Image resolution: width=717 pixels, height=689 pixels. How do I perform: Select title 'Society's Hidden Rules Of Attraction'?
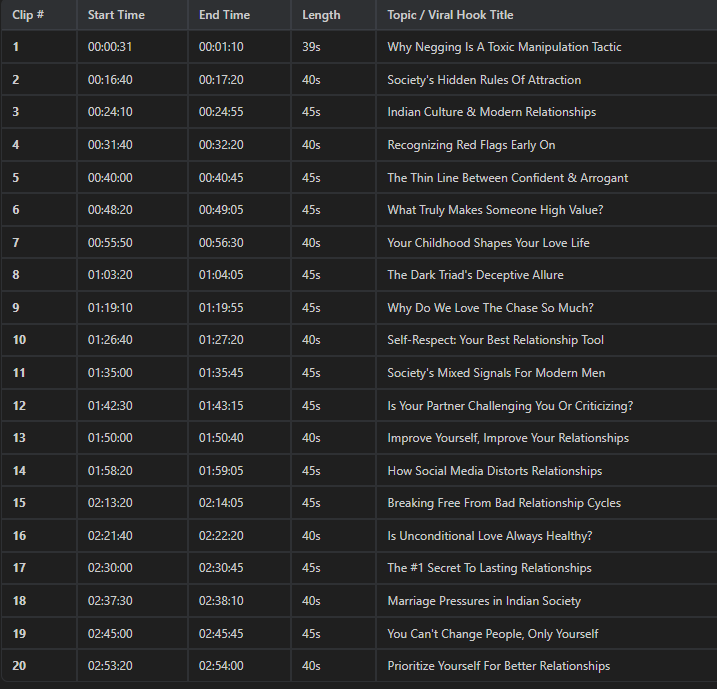[484, 80]
